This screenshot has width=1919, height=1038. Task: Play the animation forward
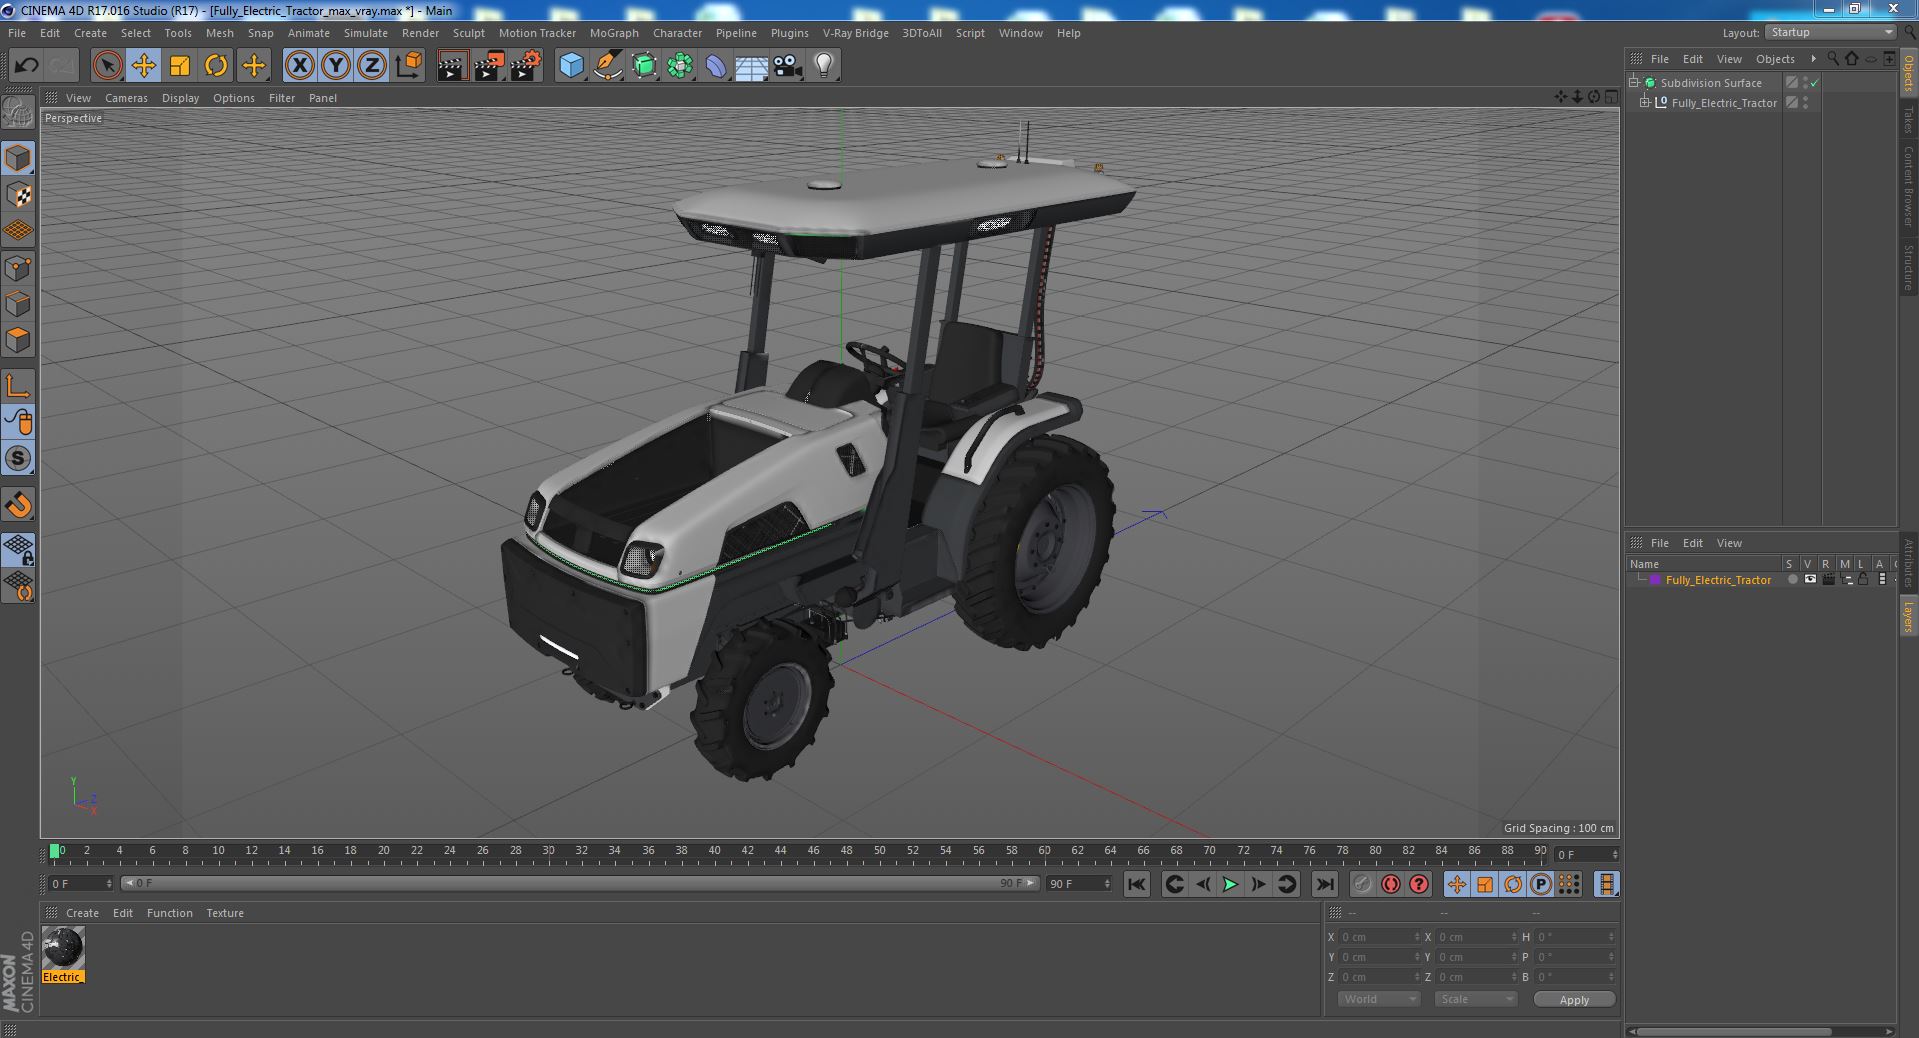1230,884
